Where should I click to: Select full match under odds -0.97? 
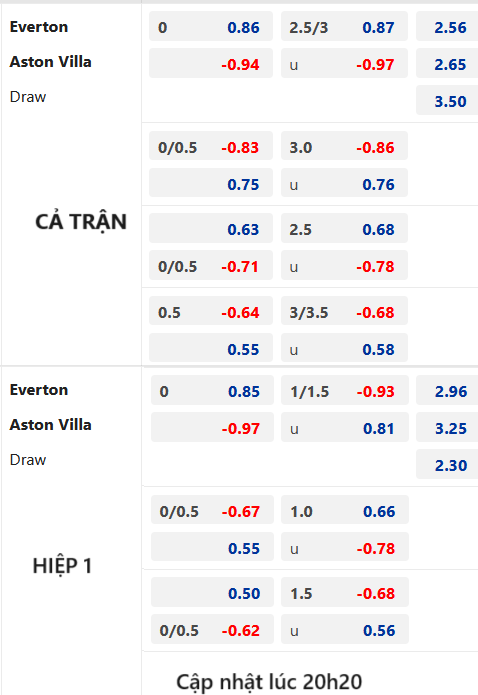click(344, 64)
